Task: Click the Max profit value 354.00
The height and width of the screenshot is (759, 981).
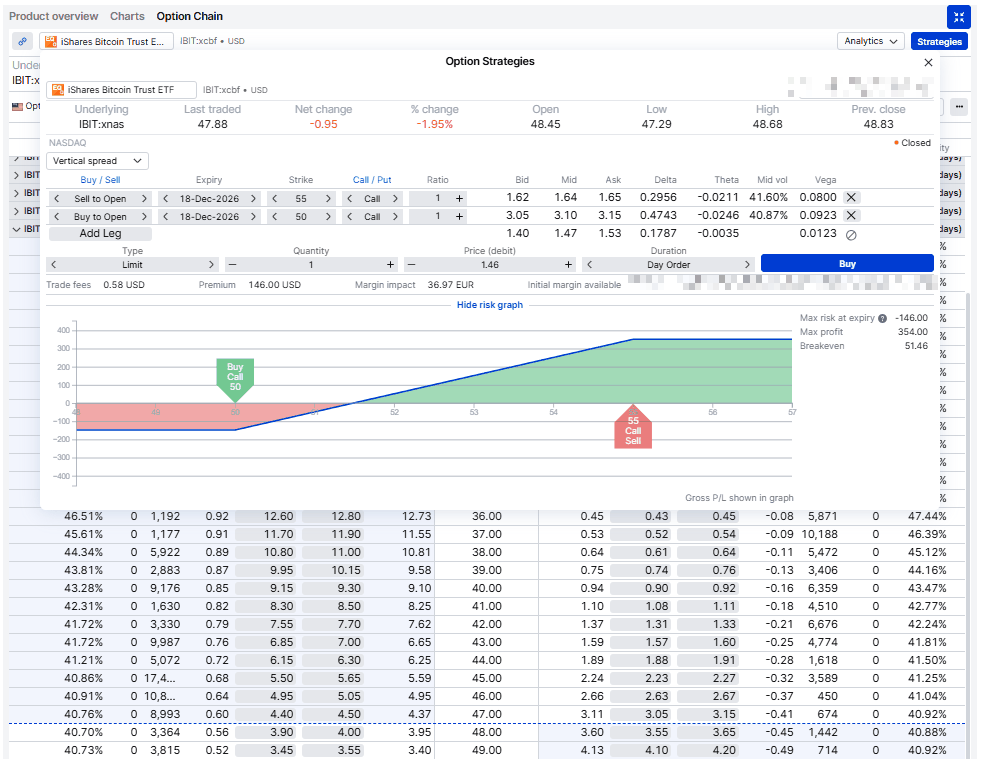Action: click(x=913, y=332)
